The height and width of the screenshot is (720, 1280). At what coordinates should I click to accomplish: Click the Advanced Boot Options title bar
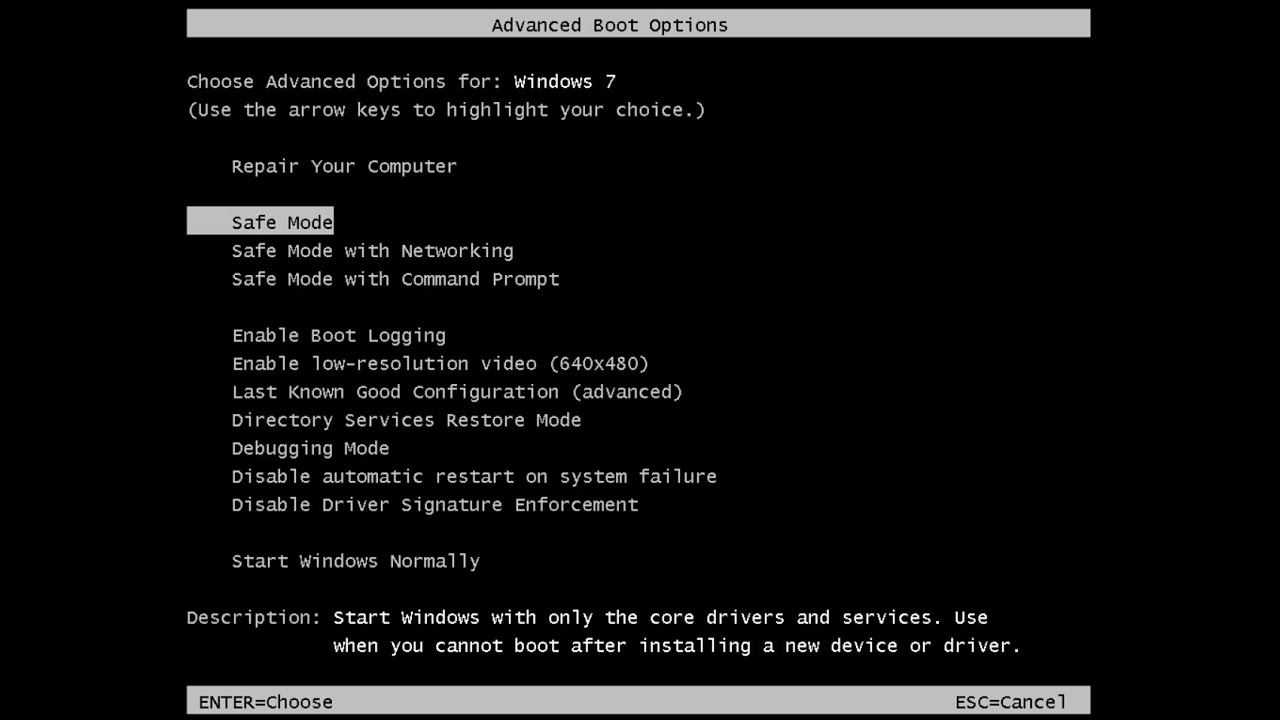click(638, 24)
